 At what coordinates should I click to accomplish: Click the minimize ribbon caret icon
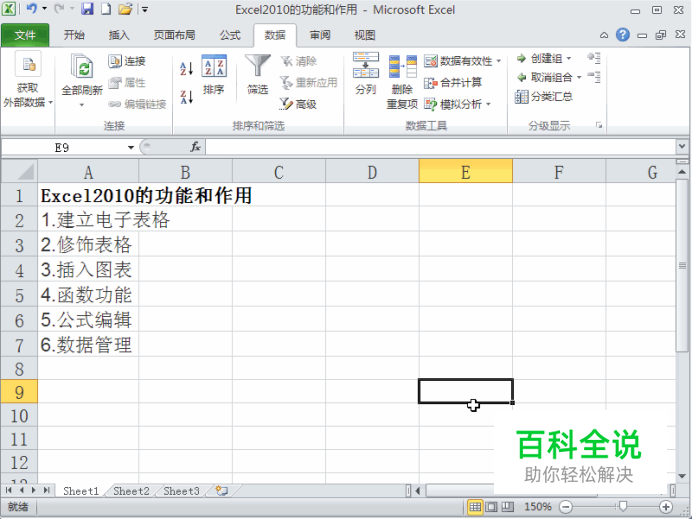pyautogui.click(x=604, y=35)
